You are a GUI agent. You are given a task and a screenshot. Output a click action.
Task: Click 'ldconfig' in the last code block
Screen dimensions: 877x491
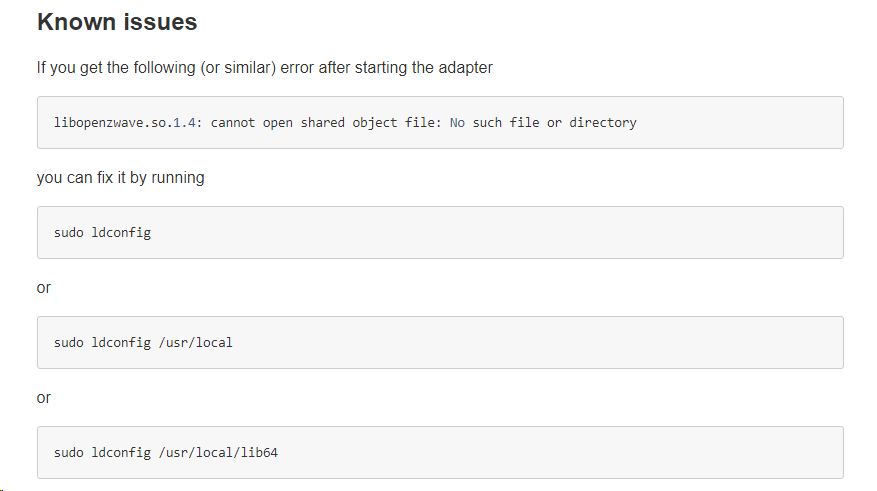point(121,452)
